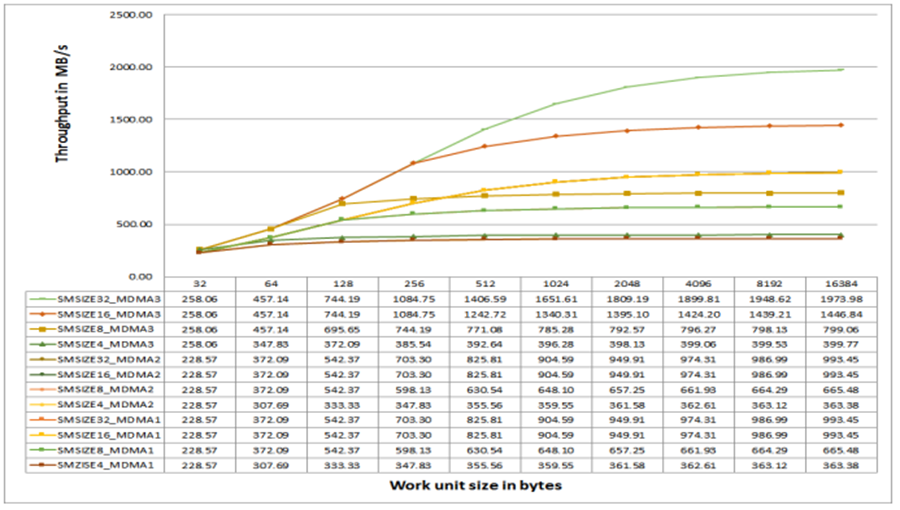Click the 1899.81 table cell
The width and height of the screenshot is (900, 510).
coord(699,299)
